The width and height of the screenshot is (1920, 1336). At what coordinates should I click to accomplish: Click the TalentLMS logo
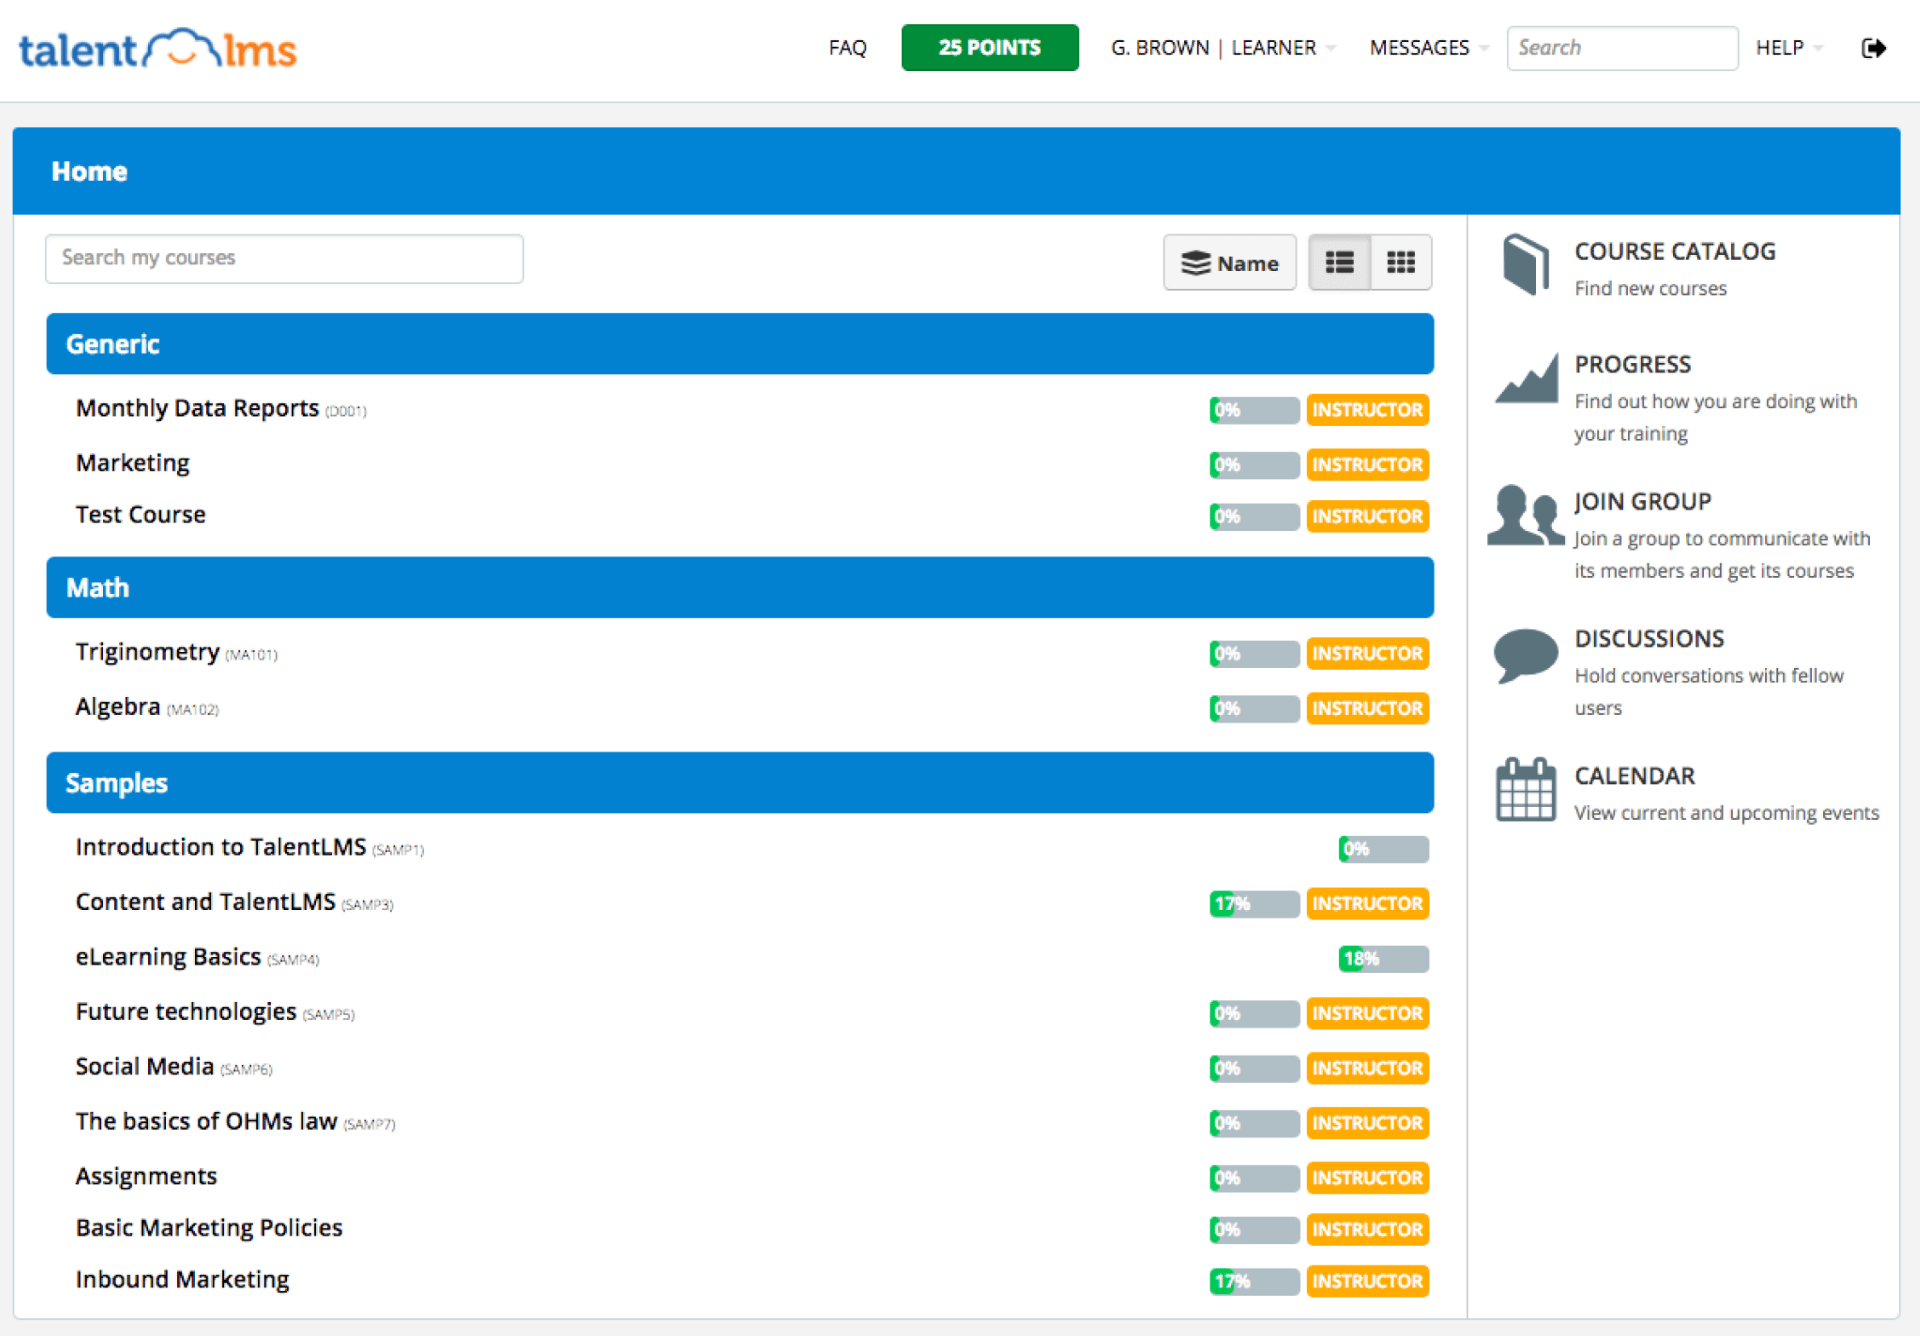158,49
